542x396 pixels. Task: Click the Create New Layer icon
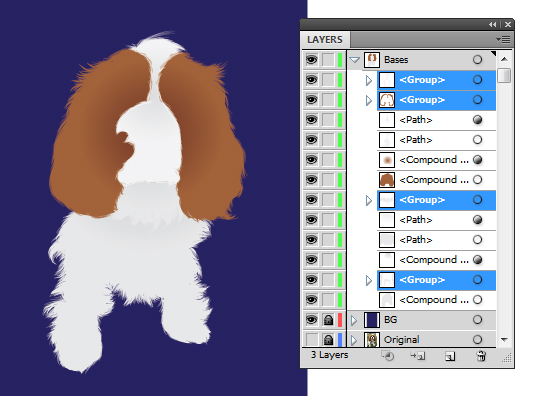(x=450, y=356)
